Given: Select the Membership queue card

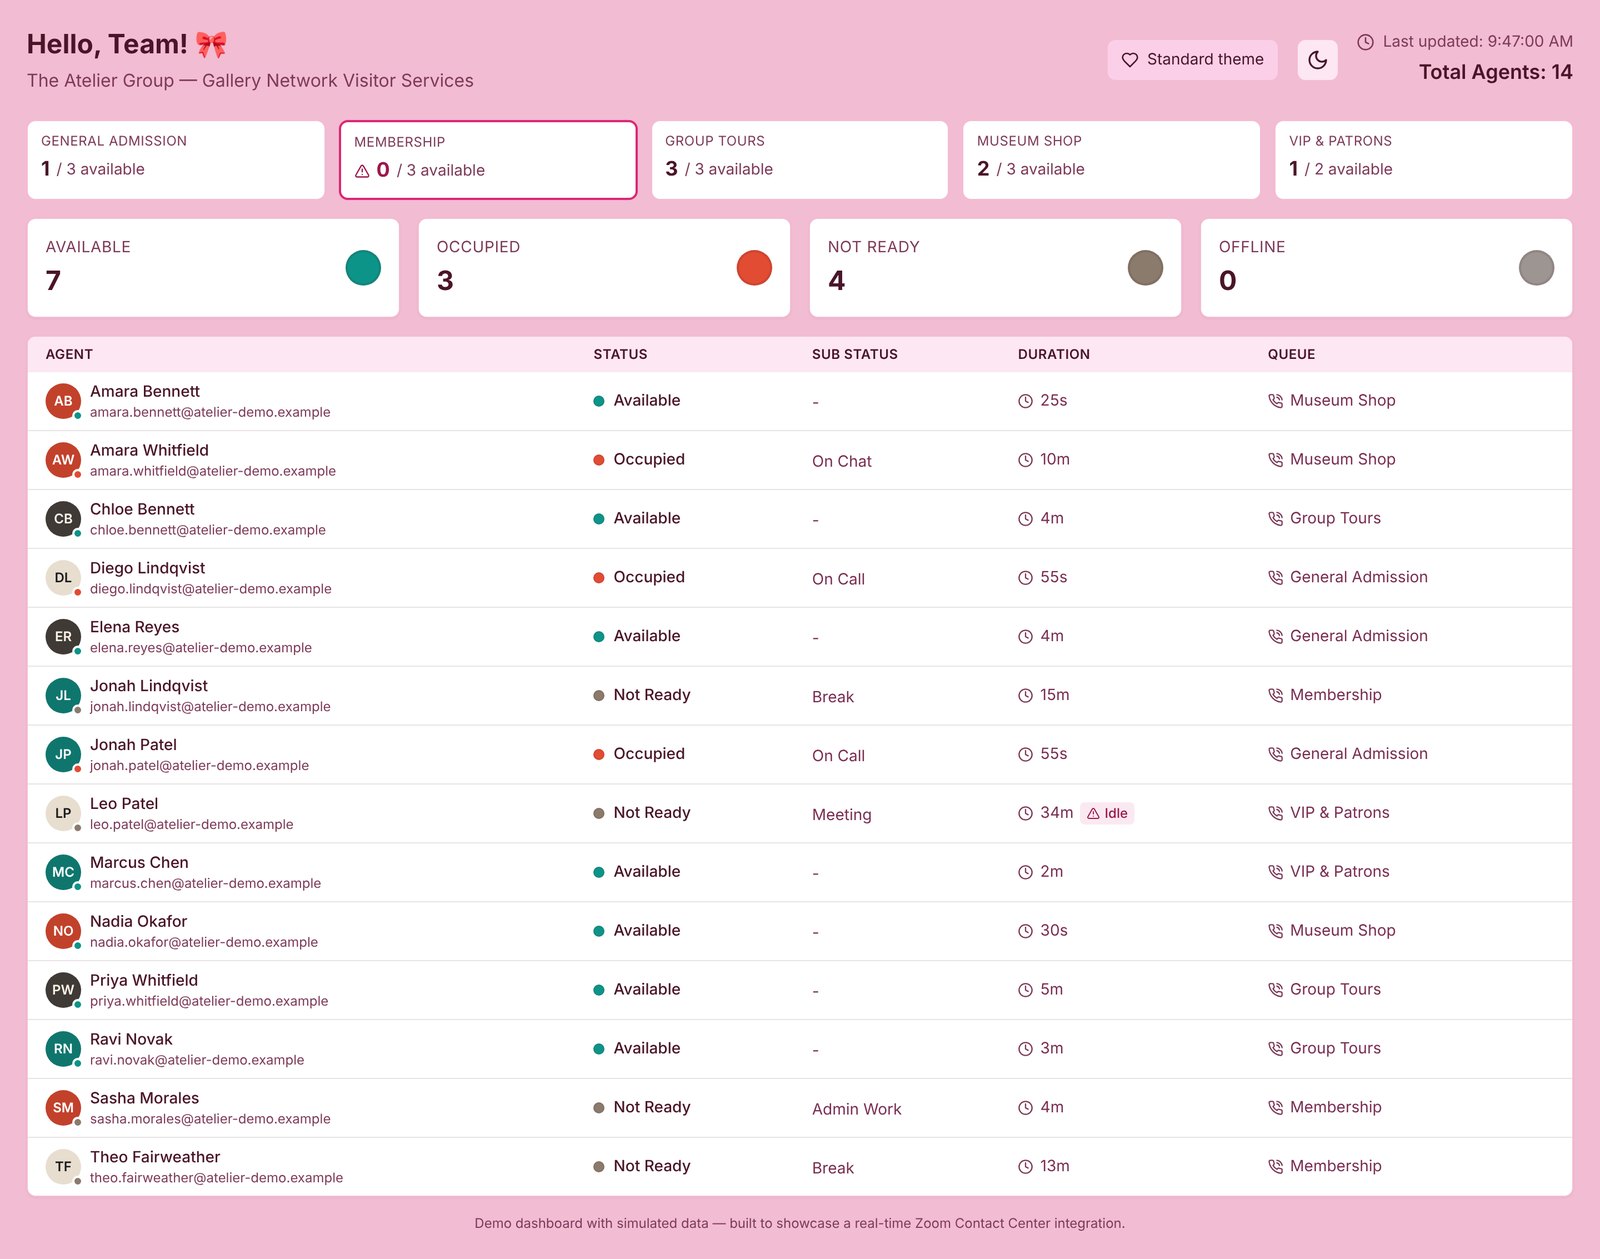Looking at the screenshot, I should pos(488,160).
